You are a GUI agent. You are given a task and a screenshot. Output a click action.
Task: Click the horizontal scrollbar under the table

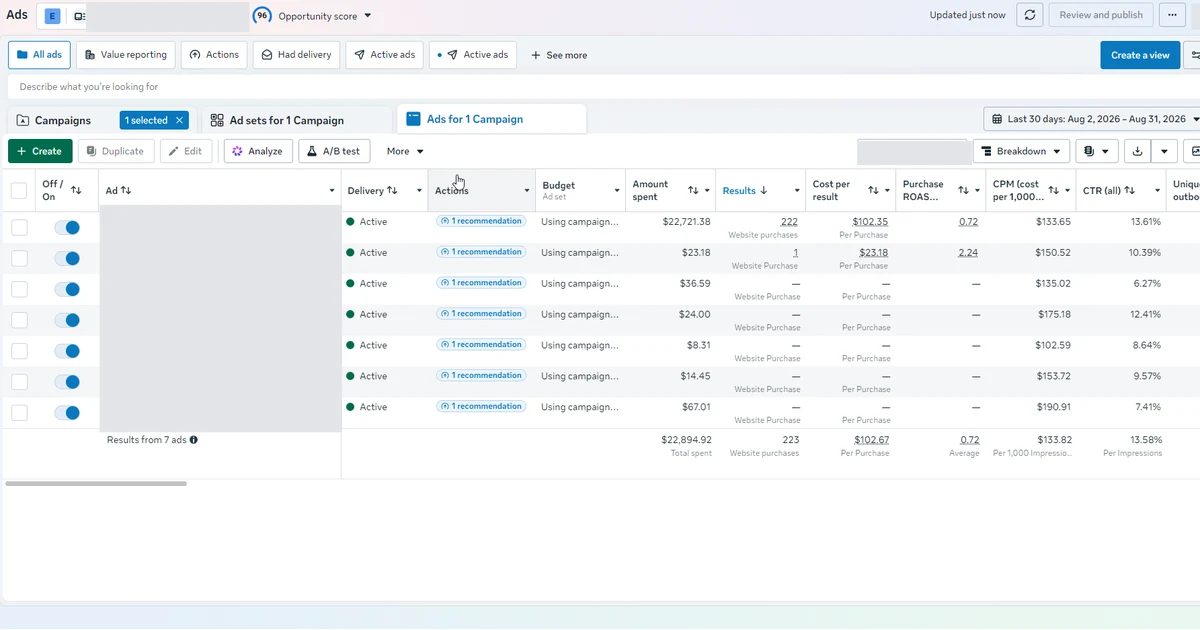(96, 483)
